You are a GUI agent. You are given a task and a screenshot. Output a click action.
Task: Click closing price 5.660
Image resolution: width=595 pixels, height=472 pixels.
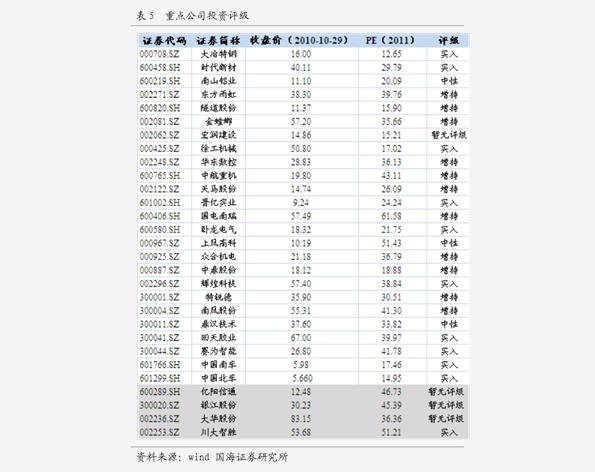302,378
